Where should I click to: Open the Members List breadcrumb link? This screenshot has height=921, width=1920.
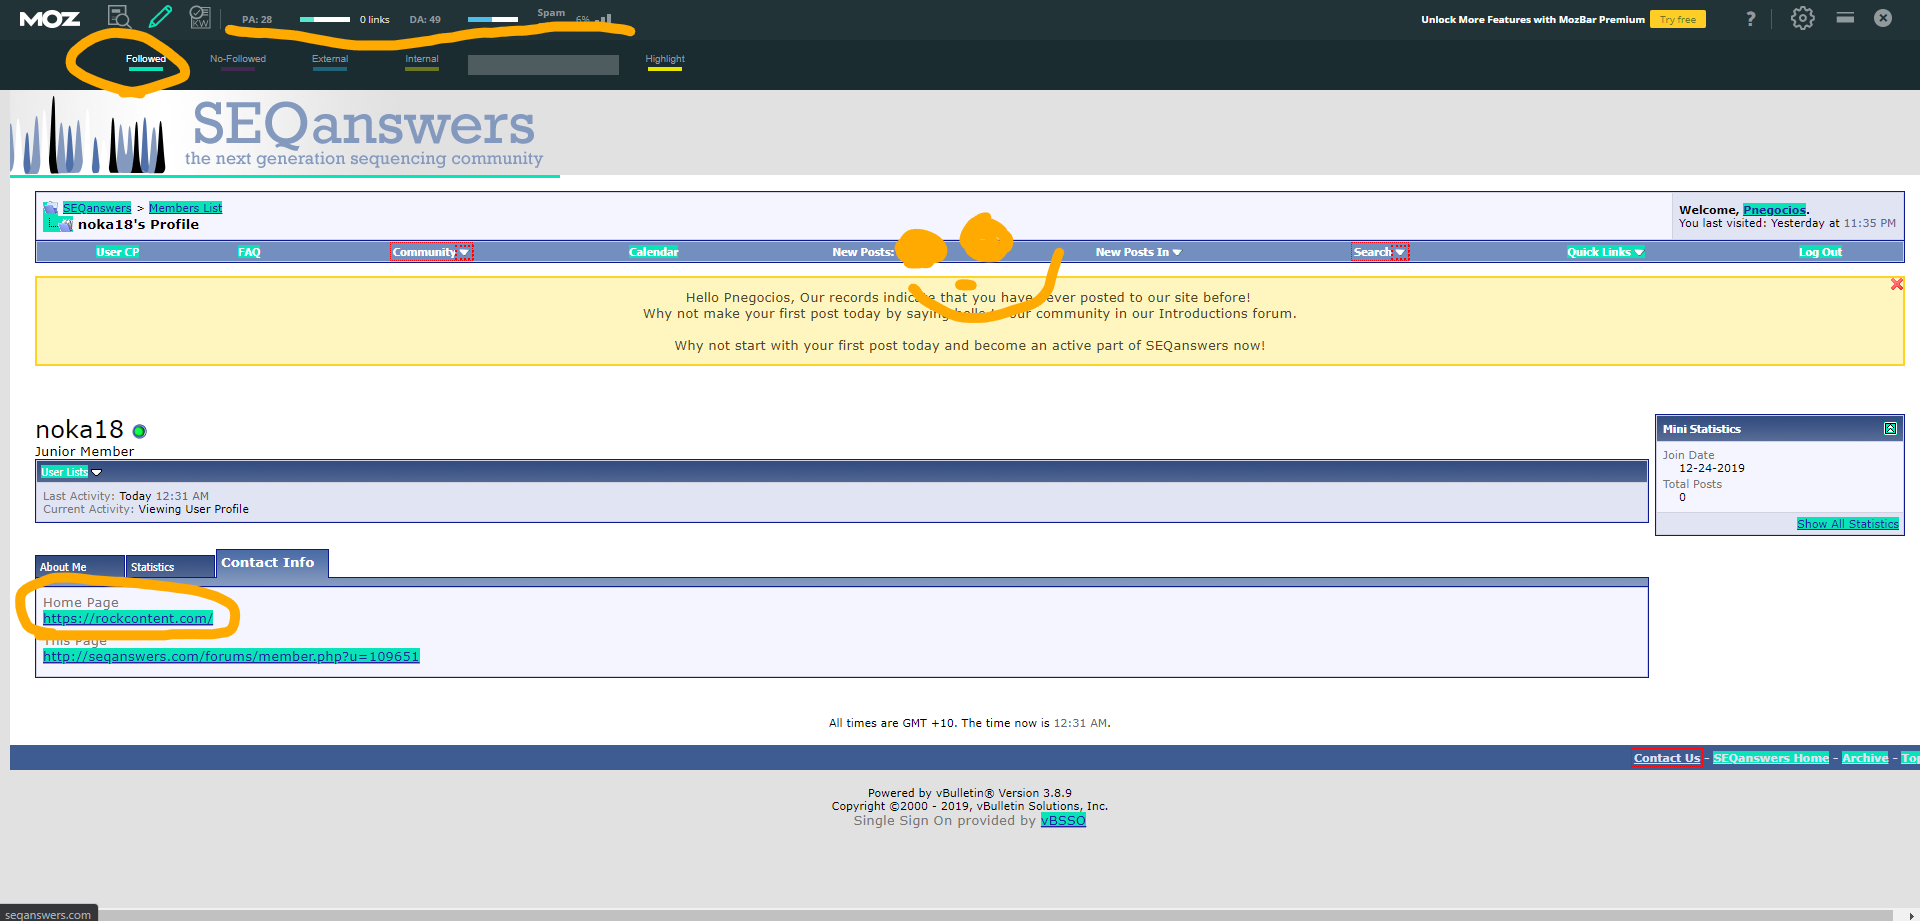(186, 208)
